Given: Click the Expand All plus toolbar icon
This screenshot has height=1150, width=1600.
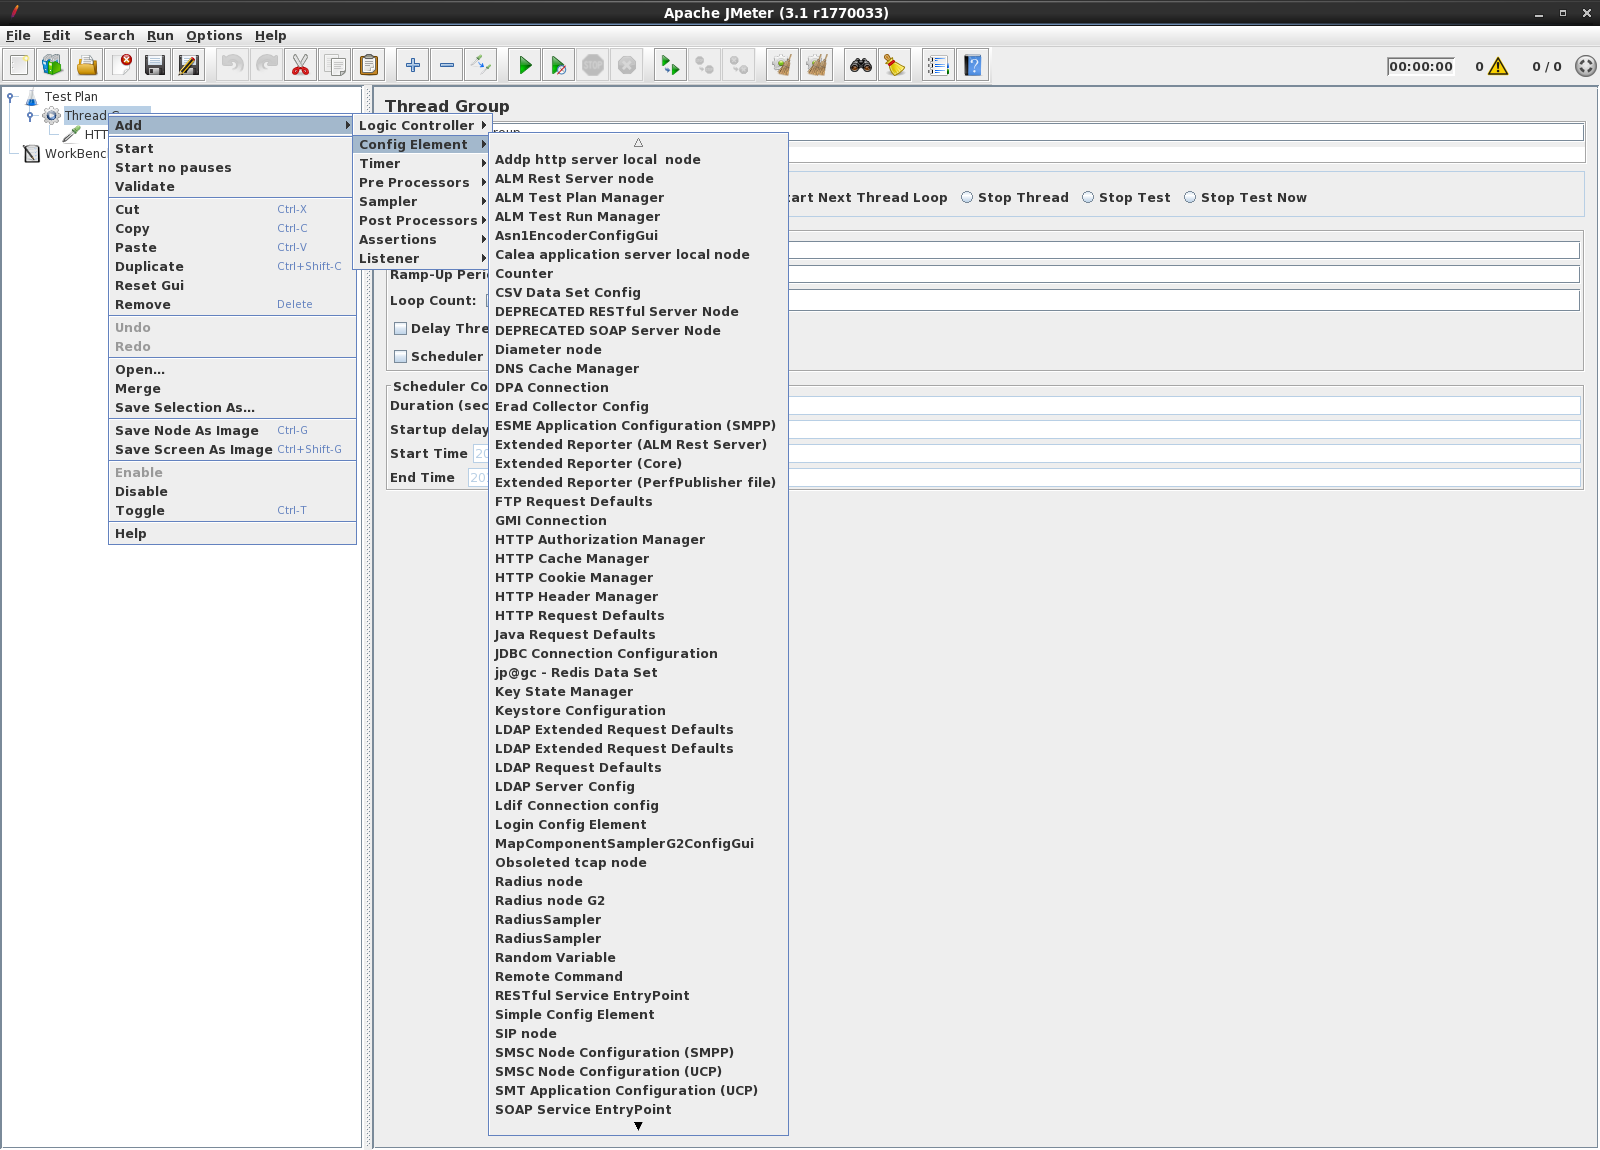Looking at the screenshot, I should click(412, 64).
